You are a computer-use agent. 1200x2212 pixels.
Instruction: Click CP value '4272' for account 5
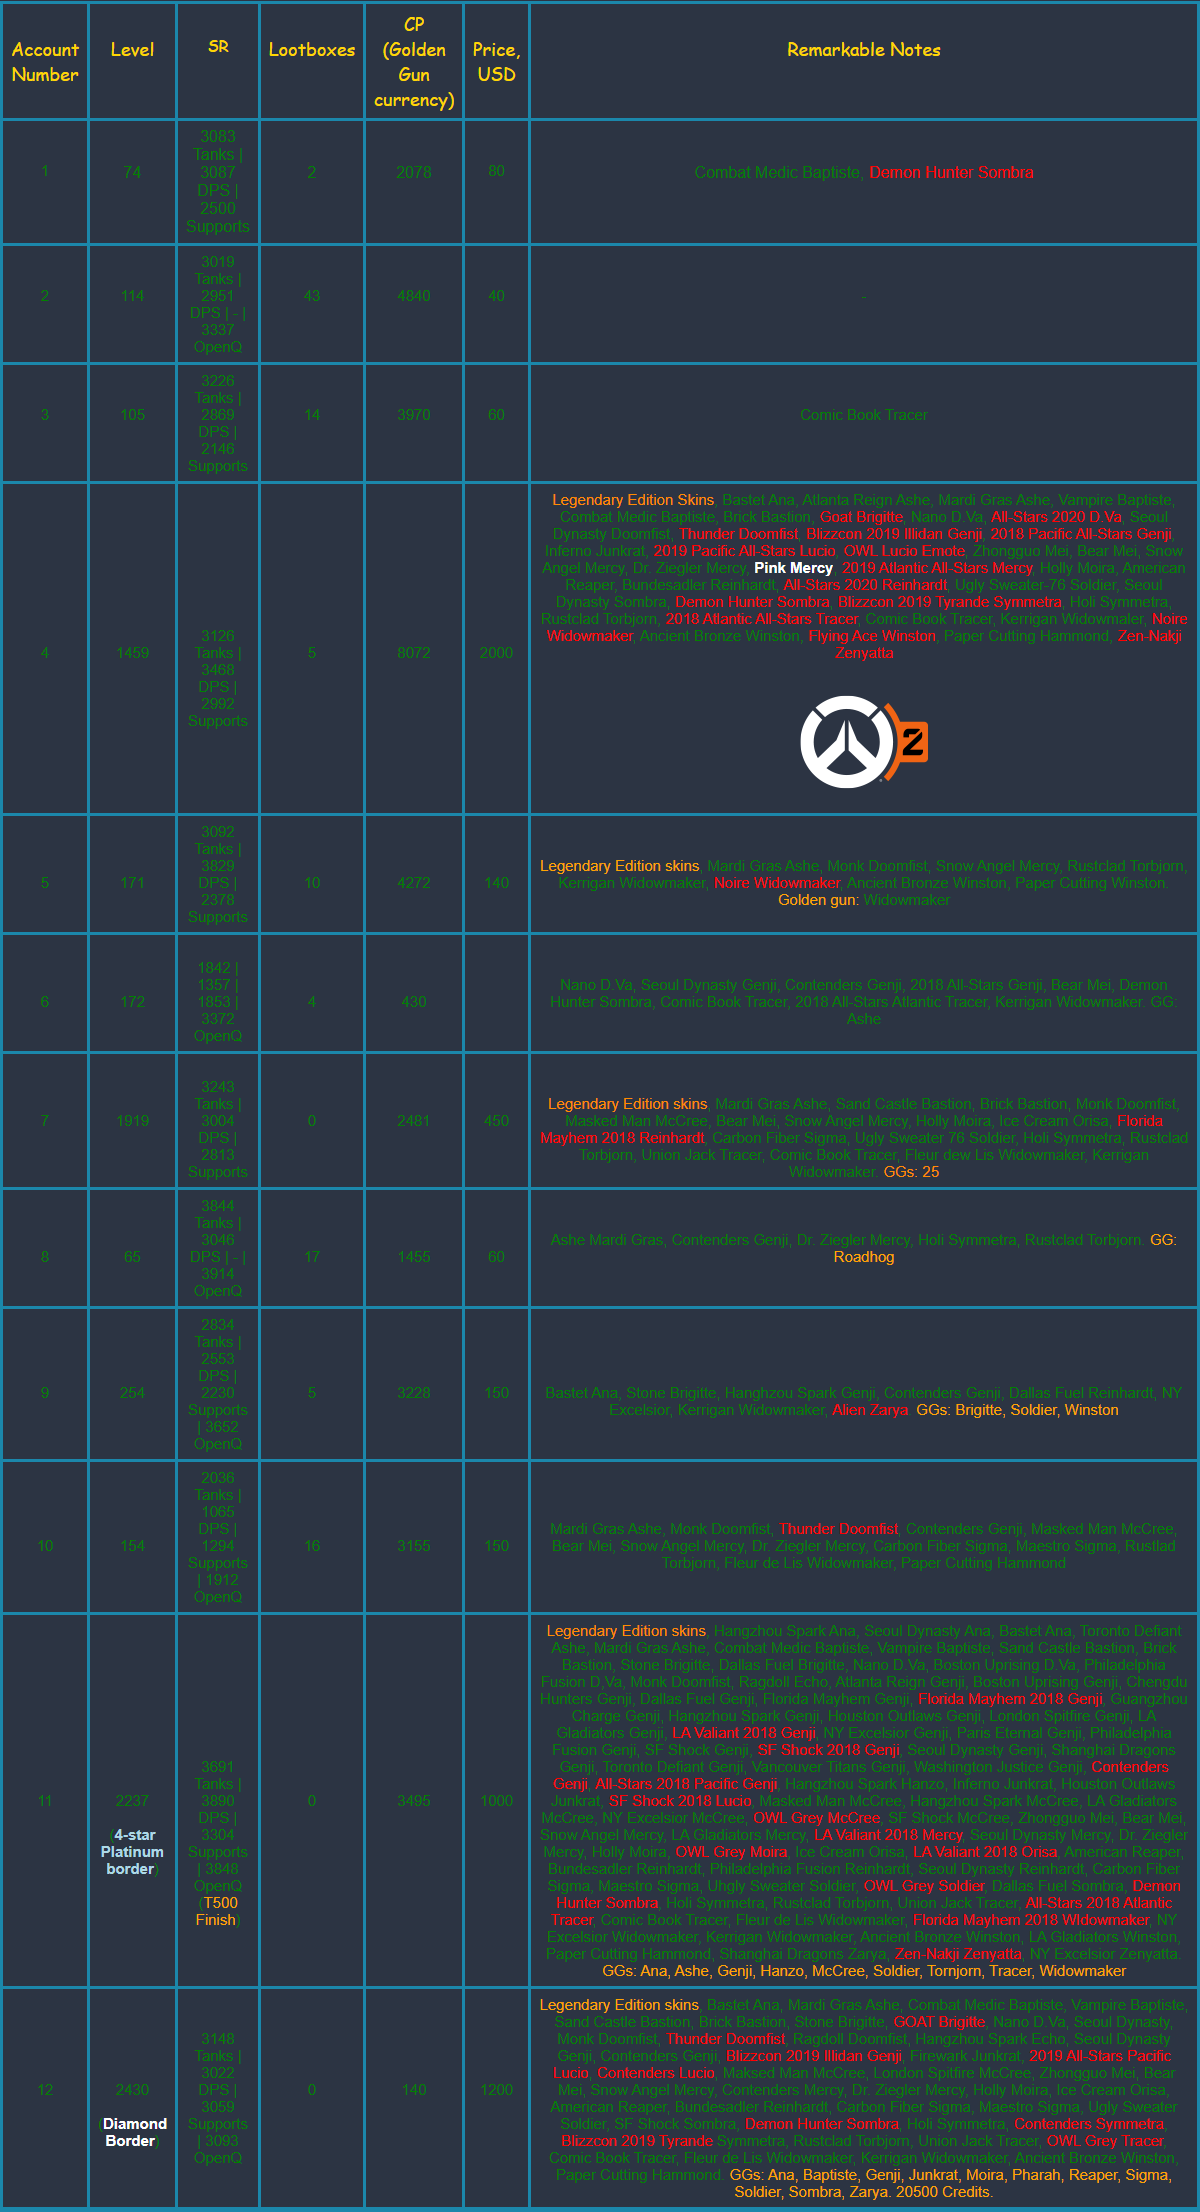[x=414, y=883]
